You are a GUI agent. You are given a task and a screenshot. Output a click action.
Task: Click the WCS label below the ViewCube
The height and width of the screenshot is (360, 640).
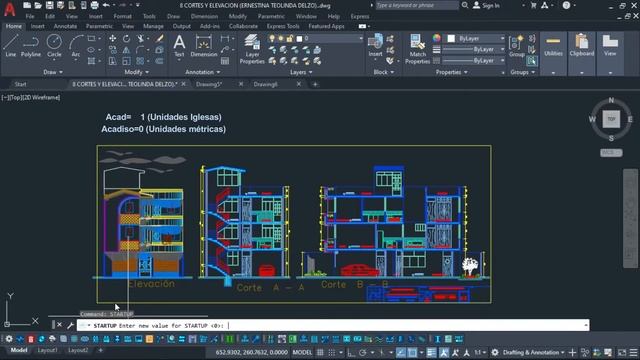coord(611,152)
